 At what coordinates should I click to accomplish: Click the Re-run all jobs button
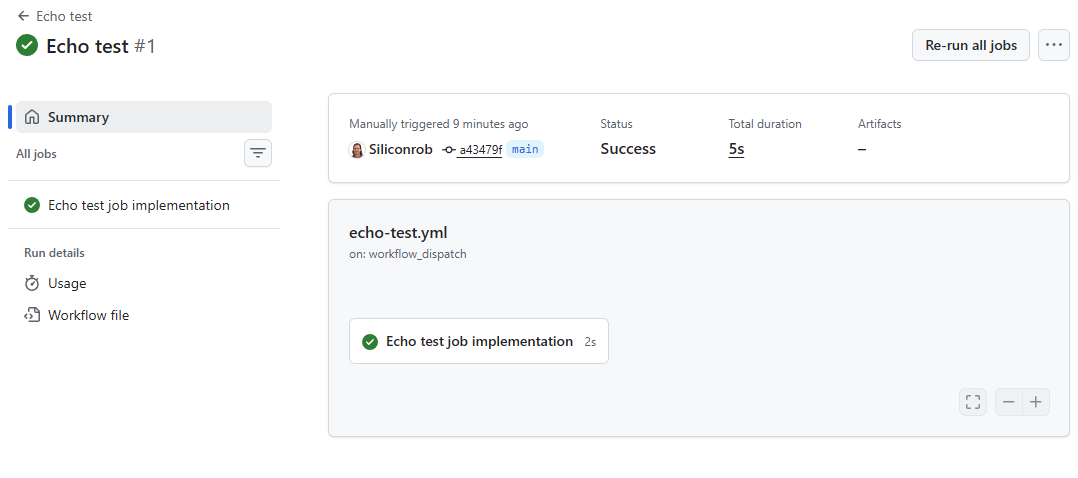(970, 45)
